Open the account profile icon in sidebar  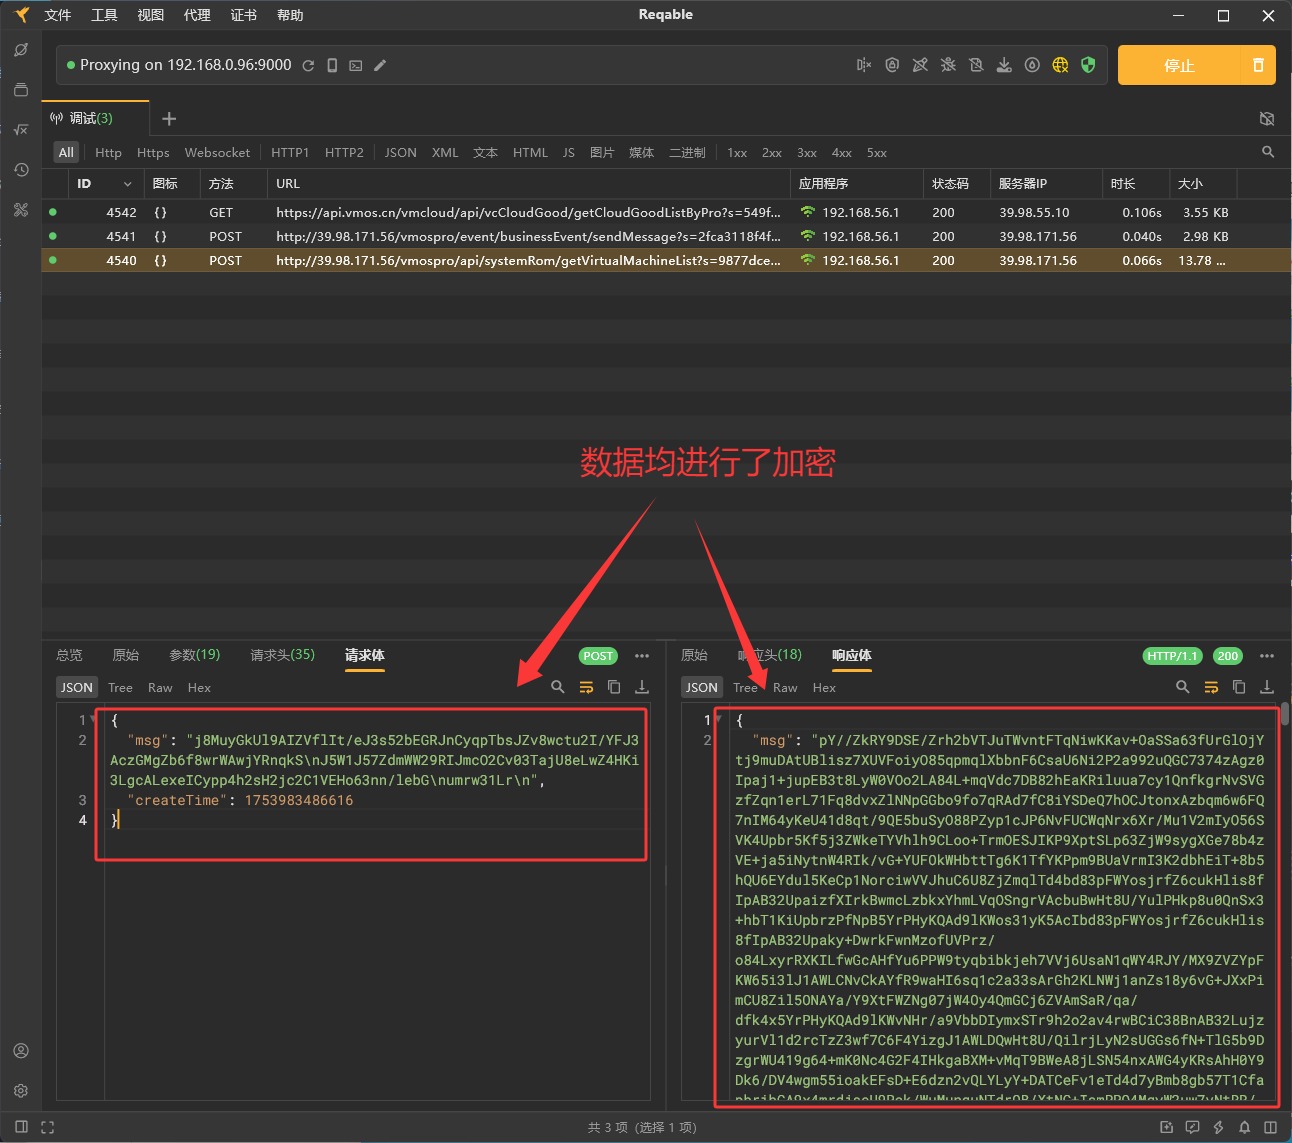pos(21,1051)
